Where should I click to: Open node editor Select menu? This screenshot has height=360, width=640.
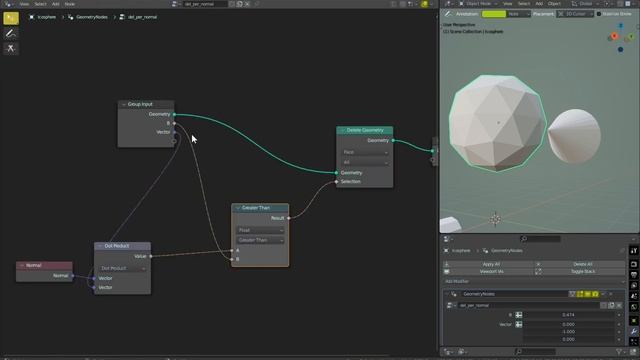[x=40, y=4]
